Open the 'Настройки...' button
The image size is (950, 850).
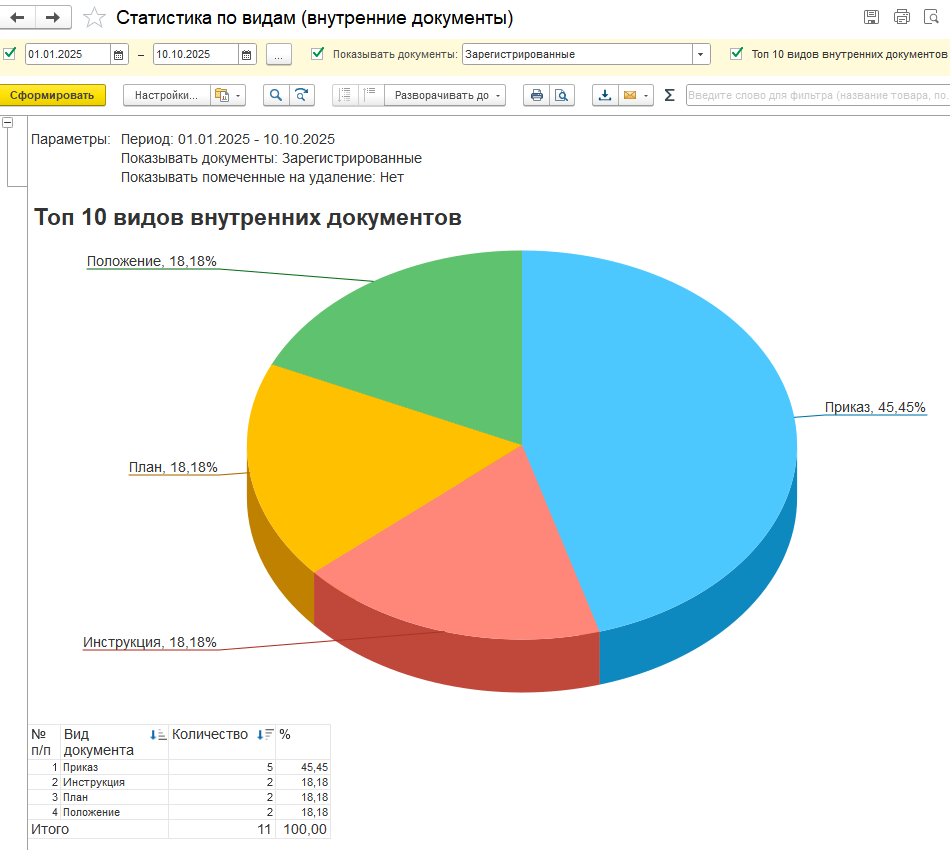(x=166, y=96)
